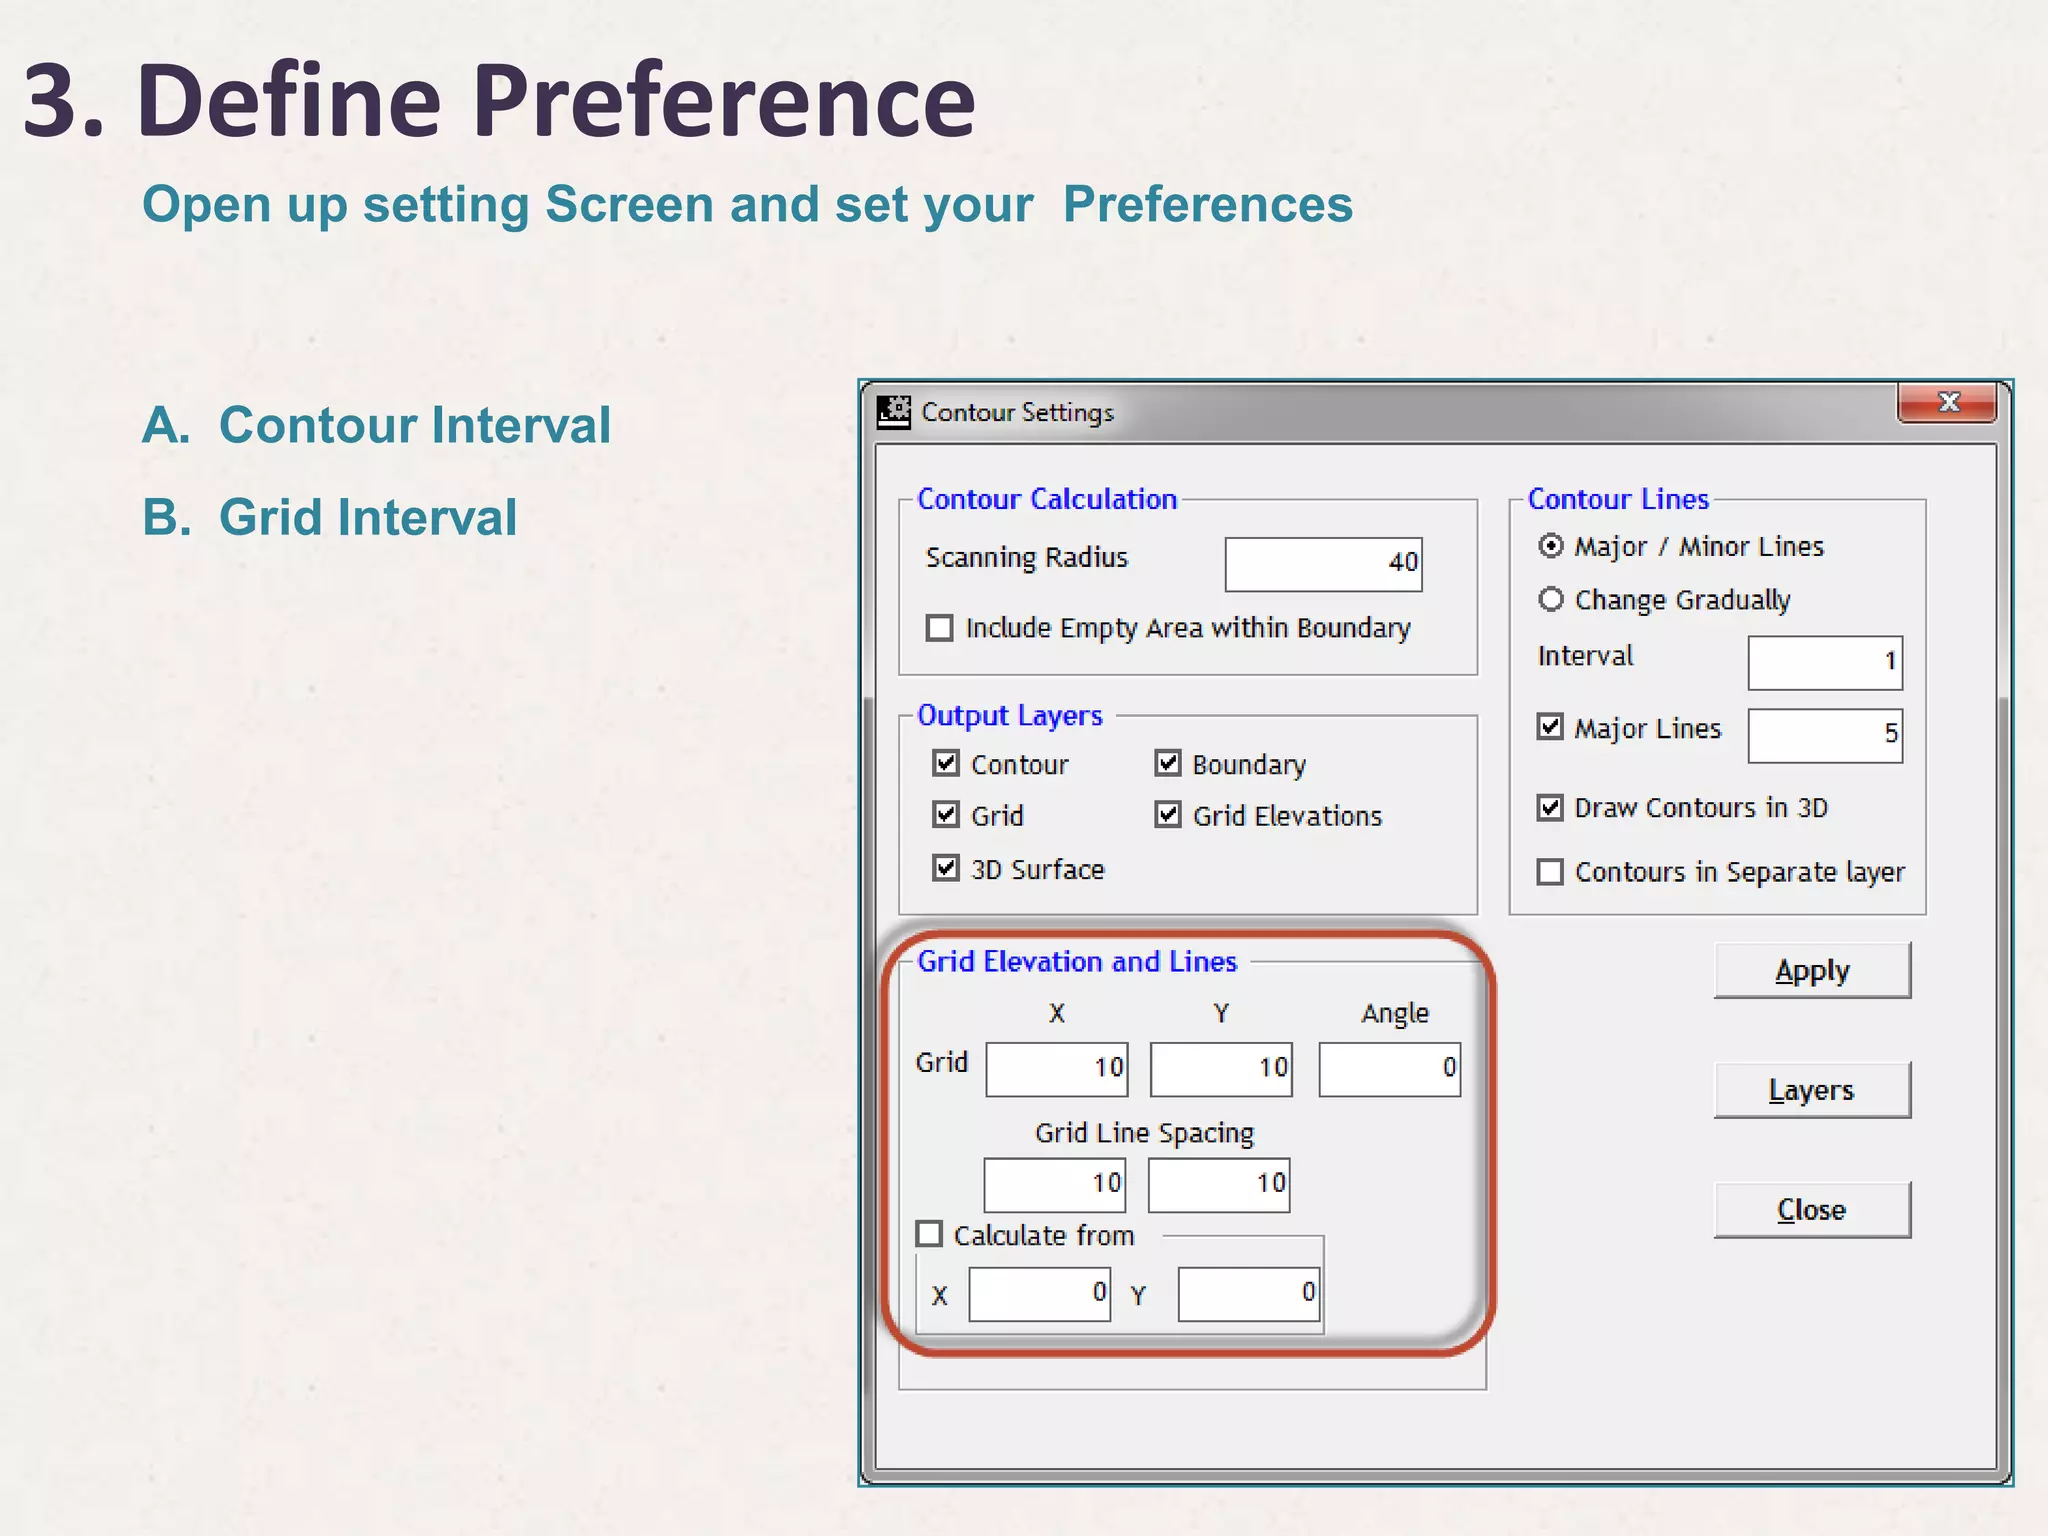Click the Contour Settings title bar icon
The image size is (2048, 1536).
(x=893, y=411)
